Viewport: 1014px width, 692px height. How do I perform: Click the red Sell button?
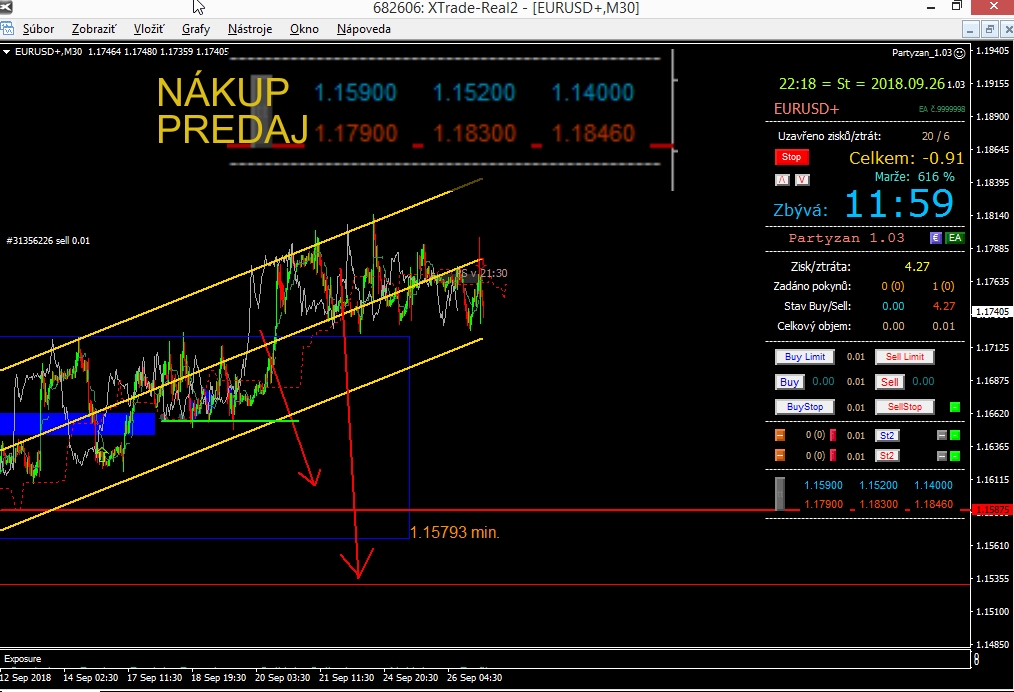click(x=890, y=382)
